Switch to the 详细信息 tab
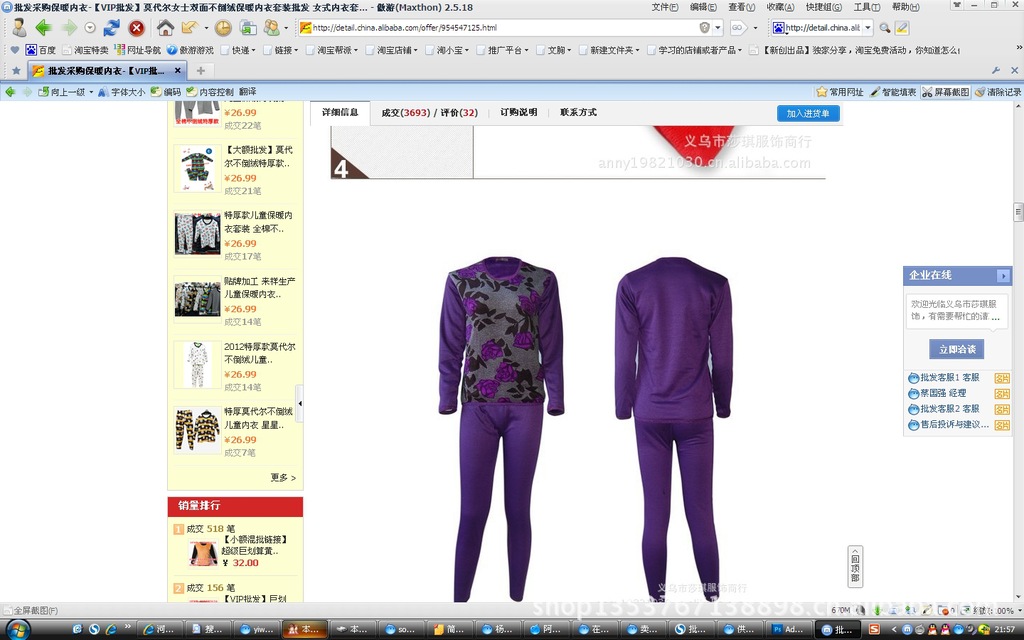Image resolution: width=1024 pixels, height=640 pixels. [x=340, y=112]
